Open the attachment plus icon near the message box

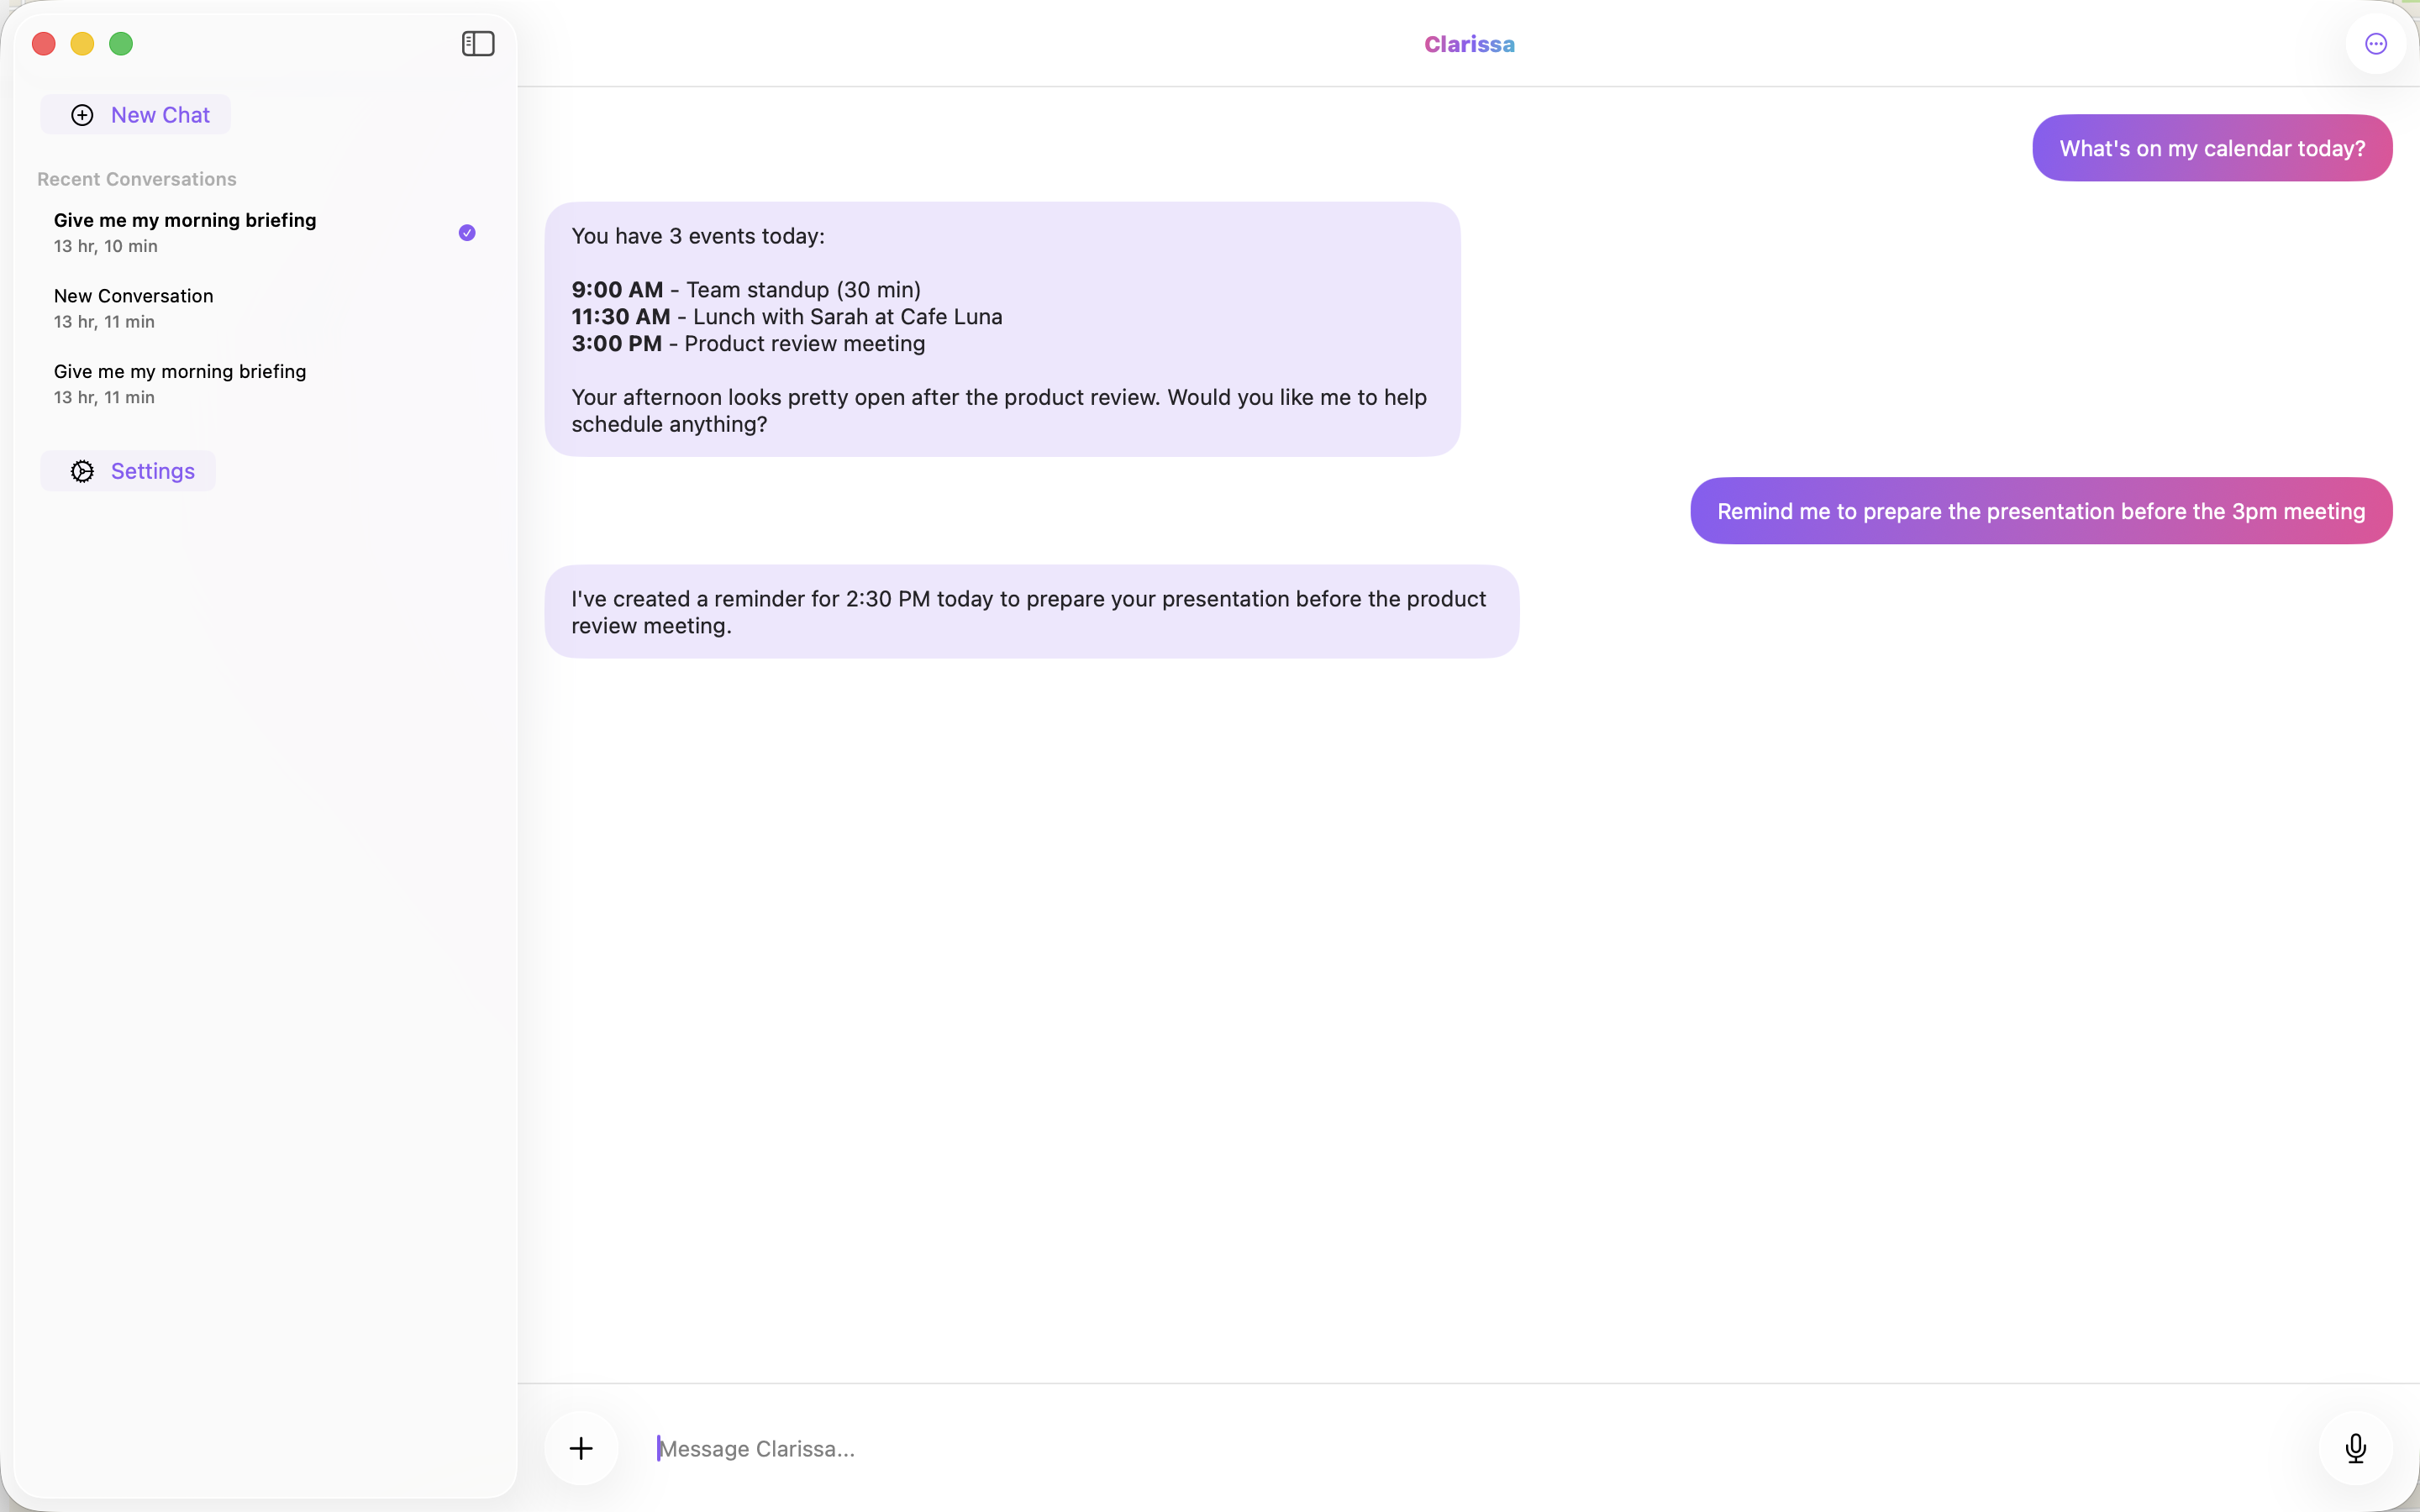pos(582,1448)
